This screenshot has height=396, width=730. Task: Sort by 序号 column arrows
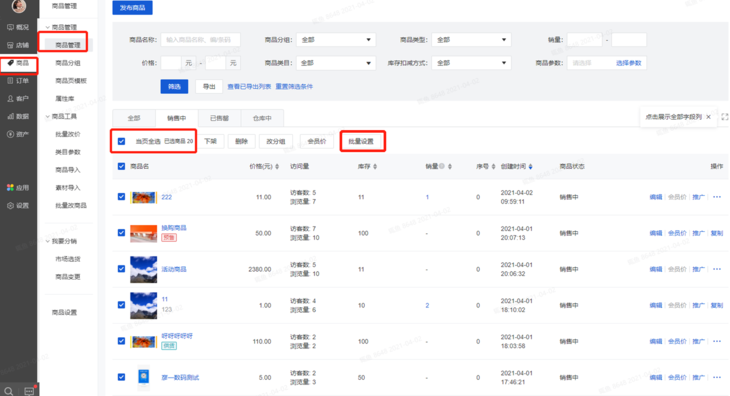coord(493,166)
